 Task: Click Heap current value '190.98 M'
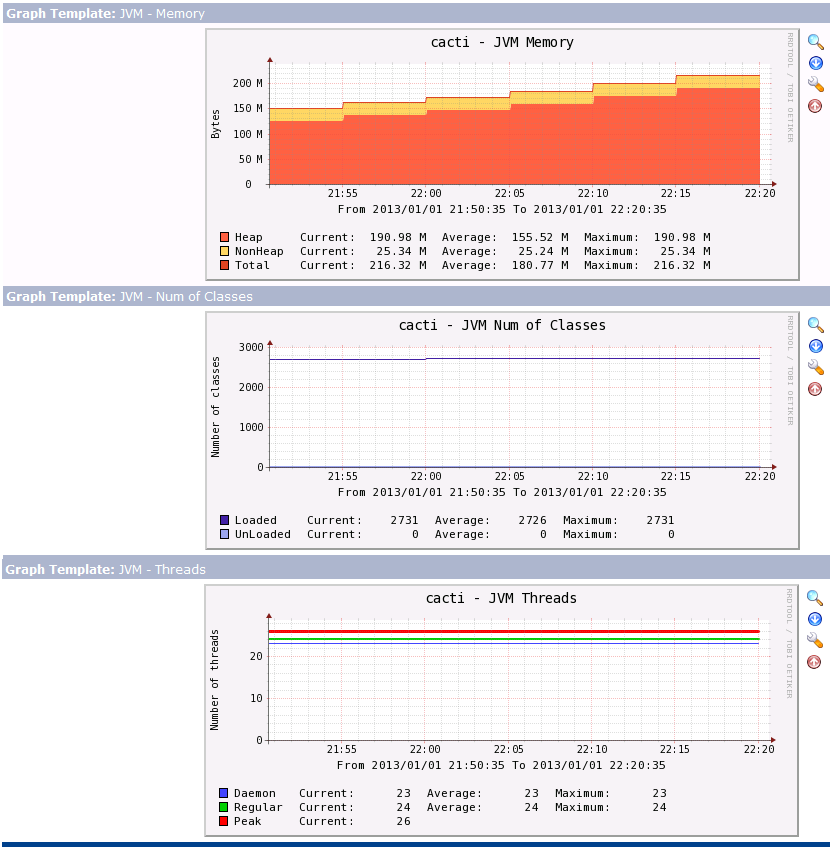click(x=398, y=237)
